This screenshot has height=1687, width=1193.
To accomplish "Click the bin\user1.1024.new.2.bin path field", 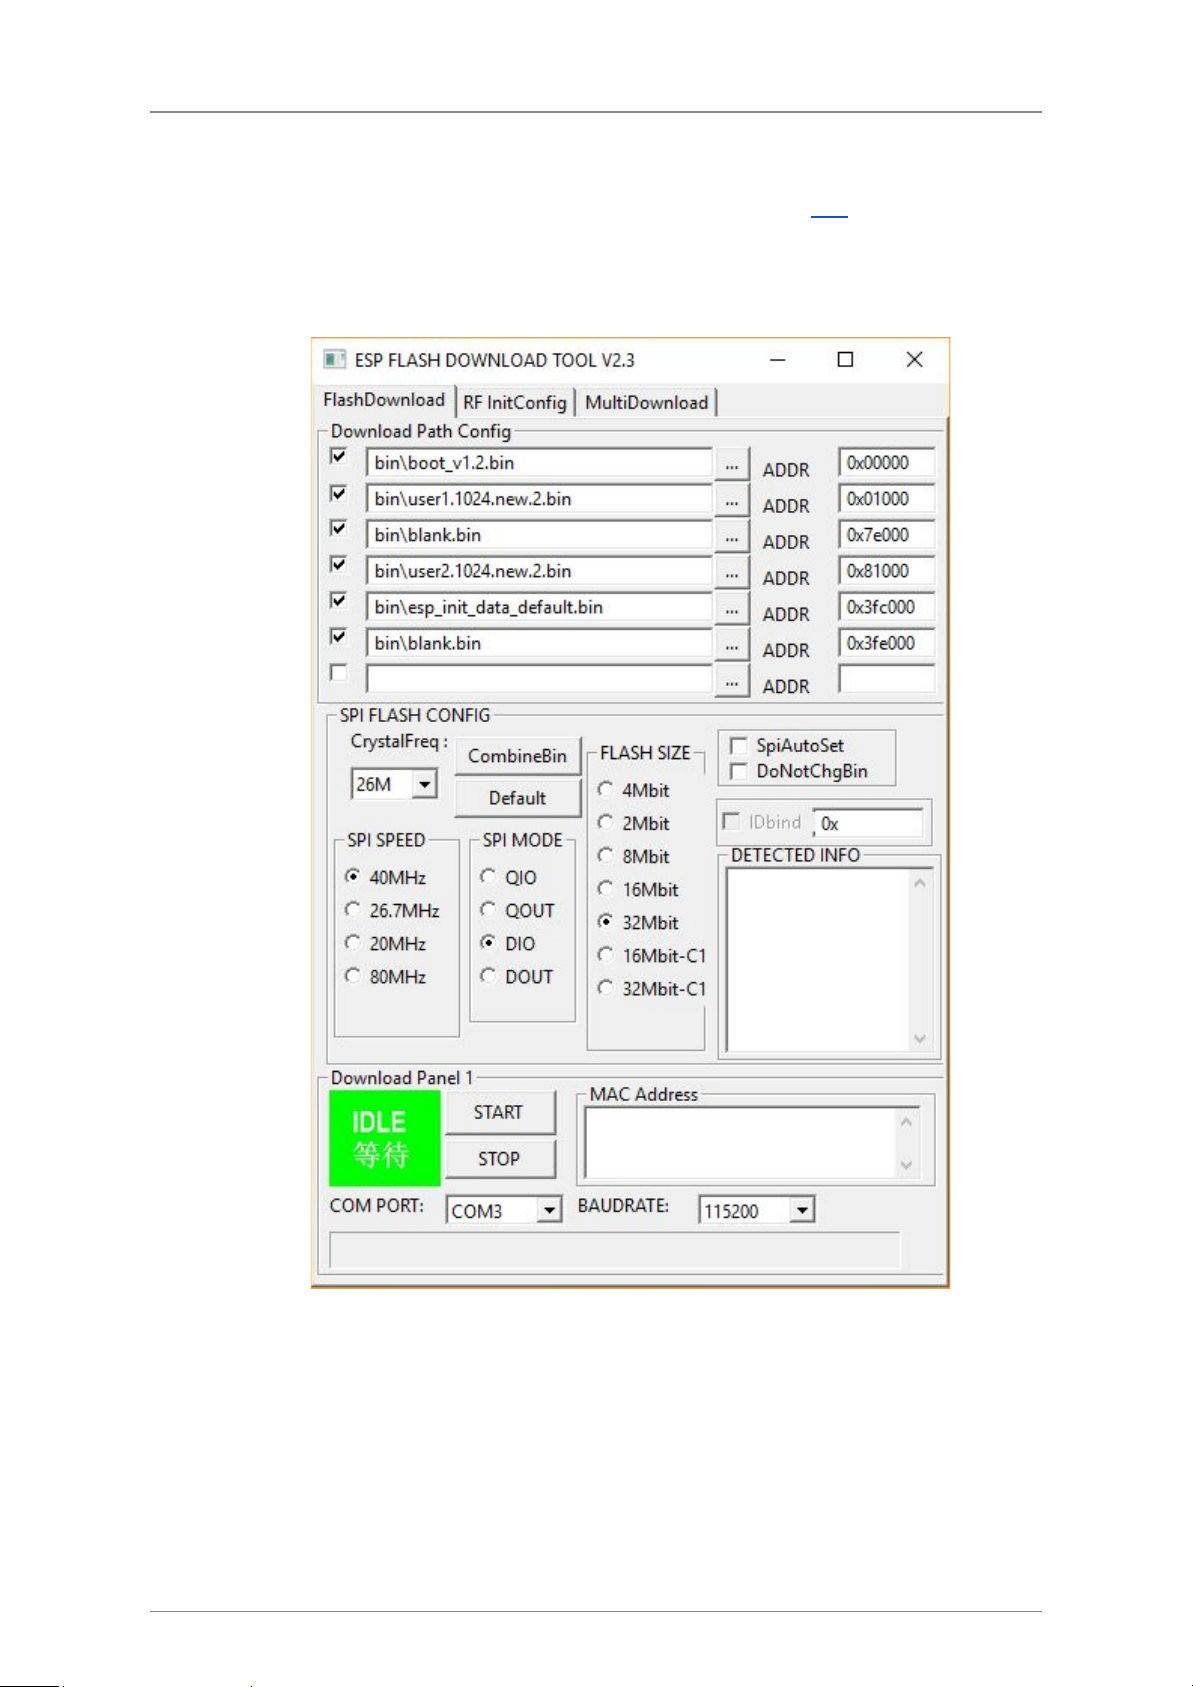I will click(539, 499).
